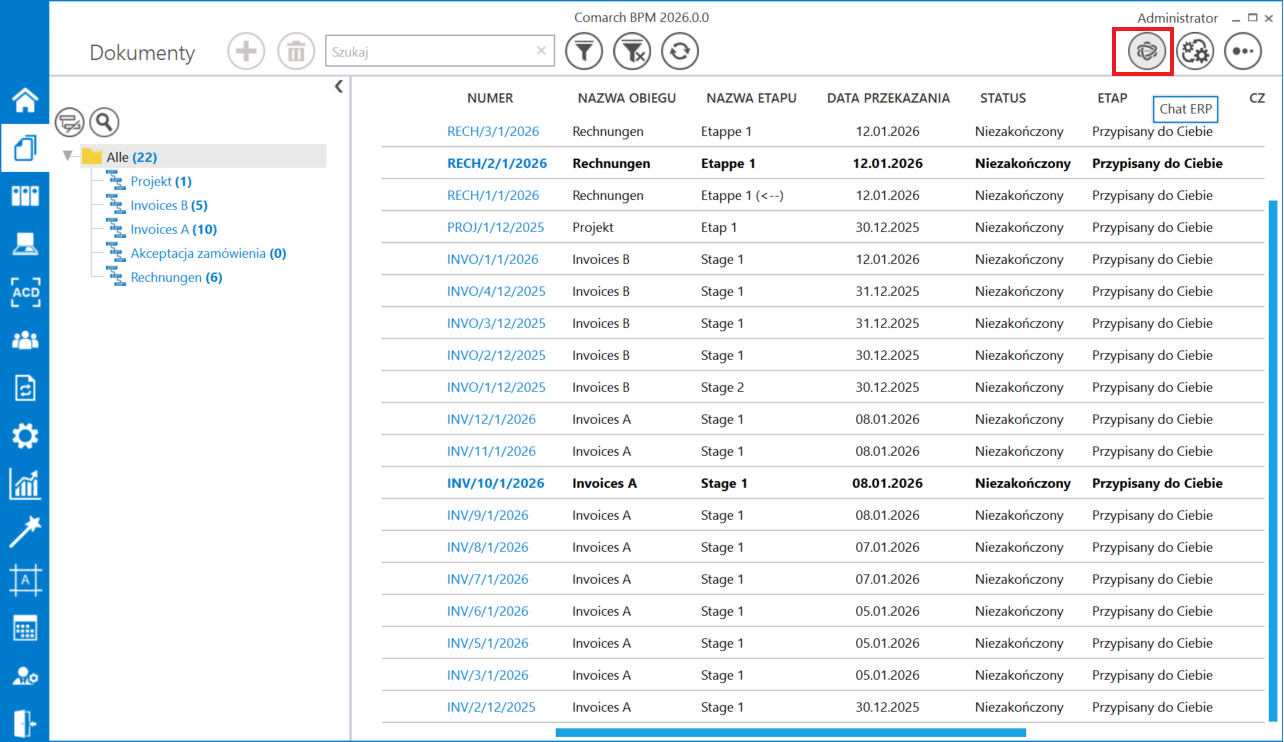
Task: Click the trash delete icon
Action: [295, 51]
